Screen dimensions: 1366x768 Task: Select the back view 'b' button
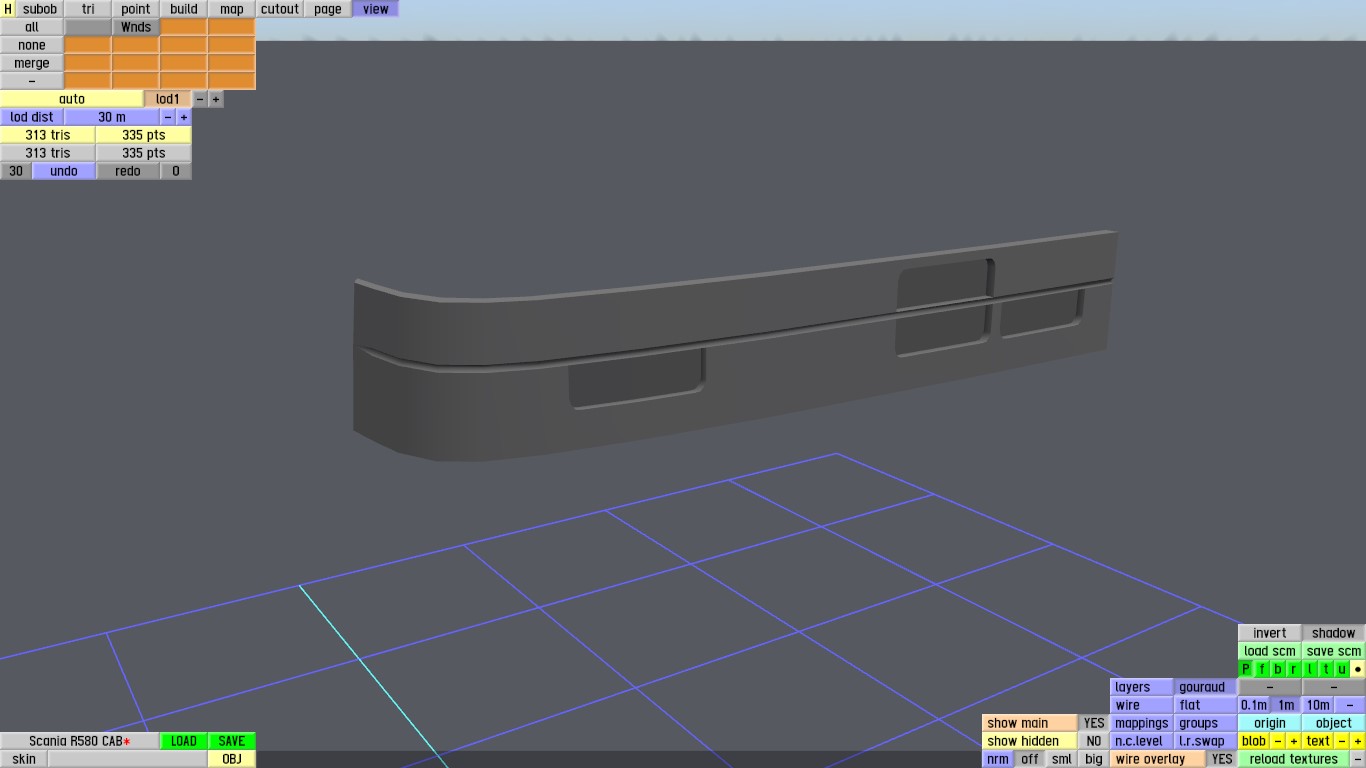(x=1278, y=669)
